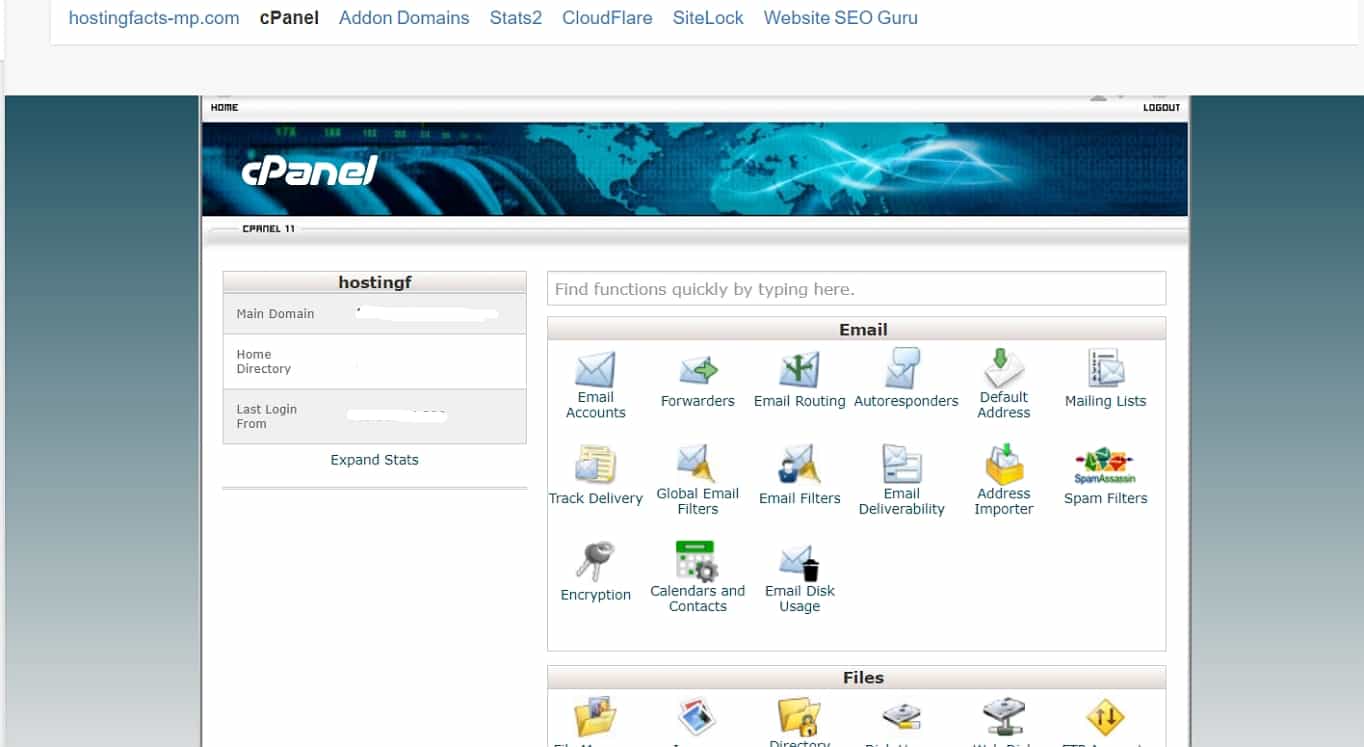Image resolution: width=1364 pixels, height=747 pixels.
Task: Switch to the SiteLock tab
Action: click(x=708, y=18)
